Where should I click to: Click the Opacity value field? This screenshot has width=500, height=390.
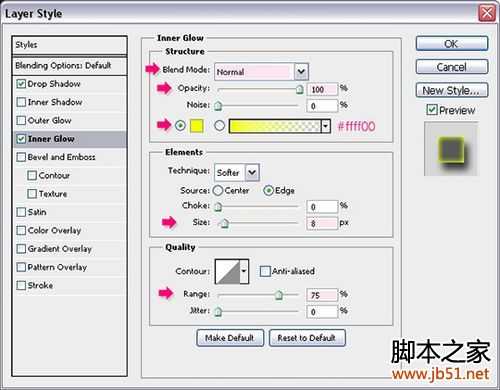pos(322,89)
